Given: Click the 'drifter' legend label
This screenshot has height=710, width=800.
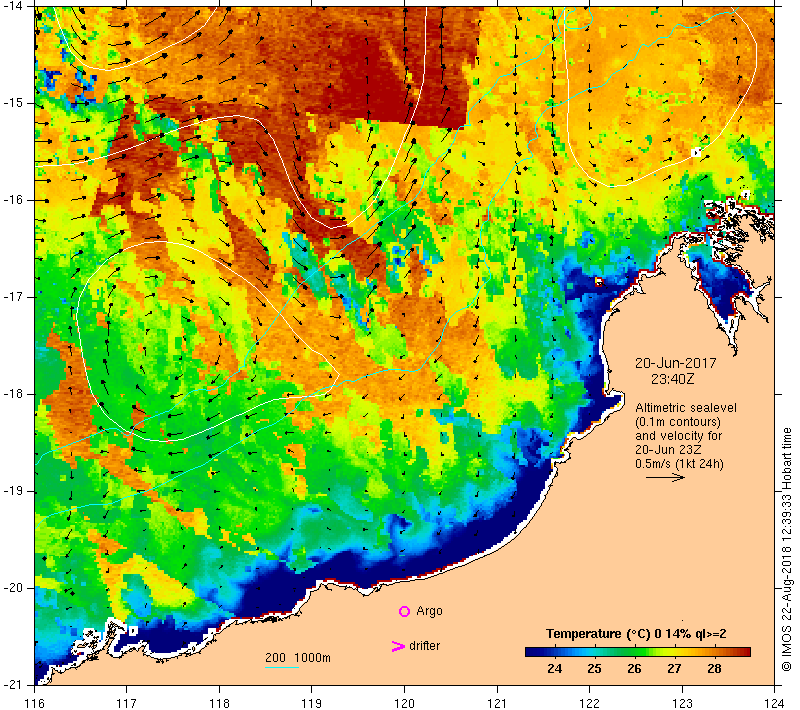Looking at the screenshot, I should (x=424, y=646).
